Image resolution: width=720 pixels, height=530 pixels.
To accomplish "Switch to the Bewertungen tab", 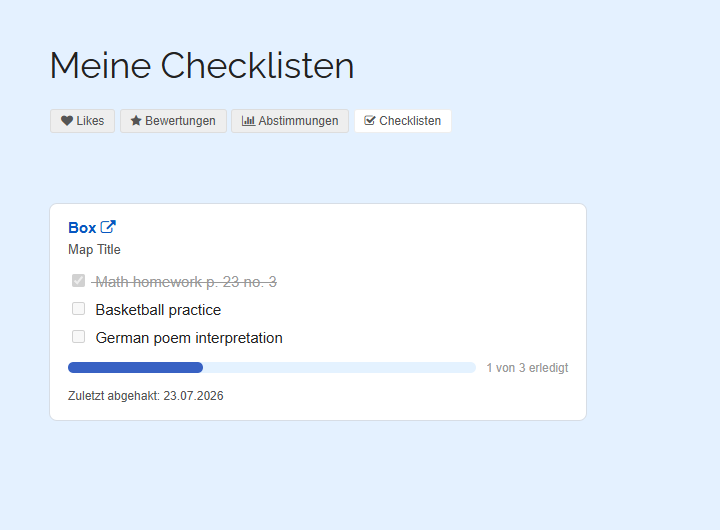I will coord(173,121).
